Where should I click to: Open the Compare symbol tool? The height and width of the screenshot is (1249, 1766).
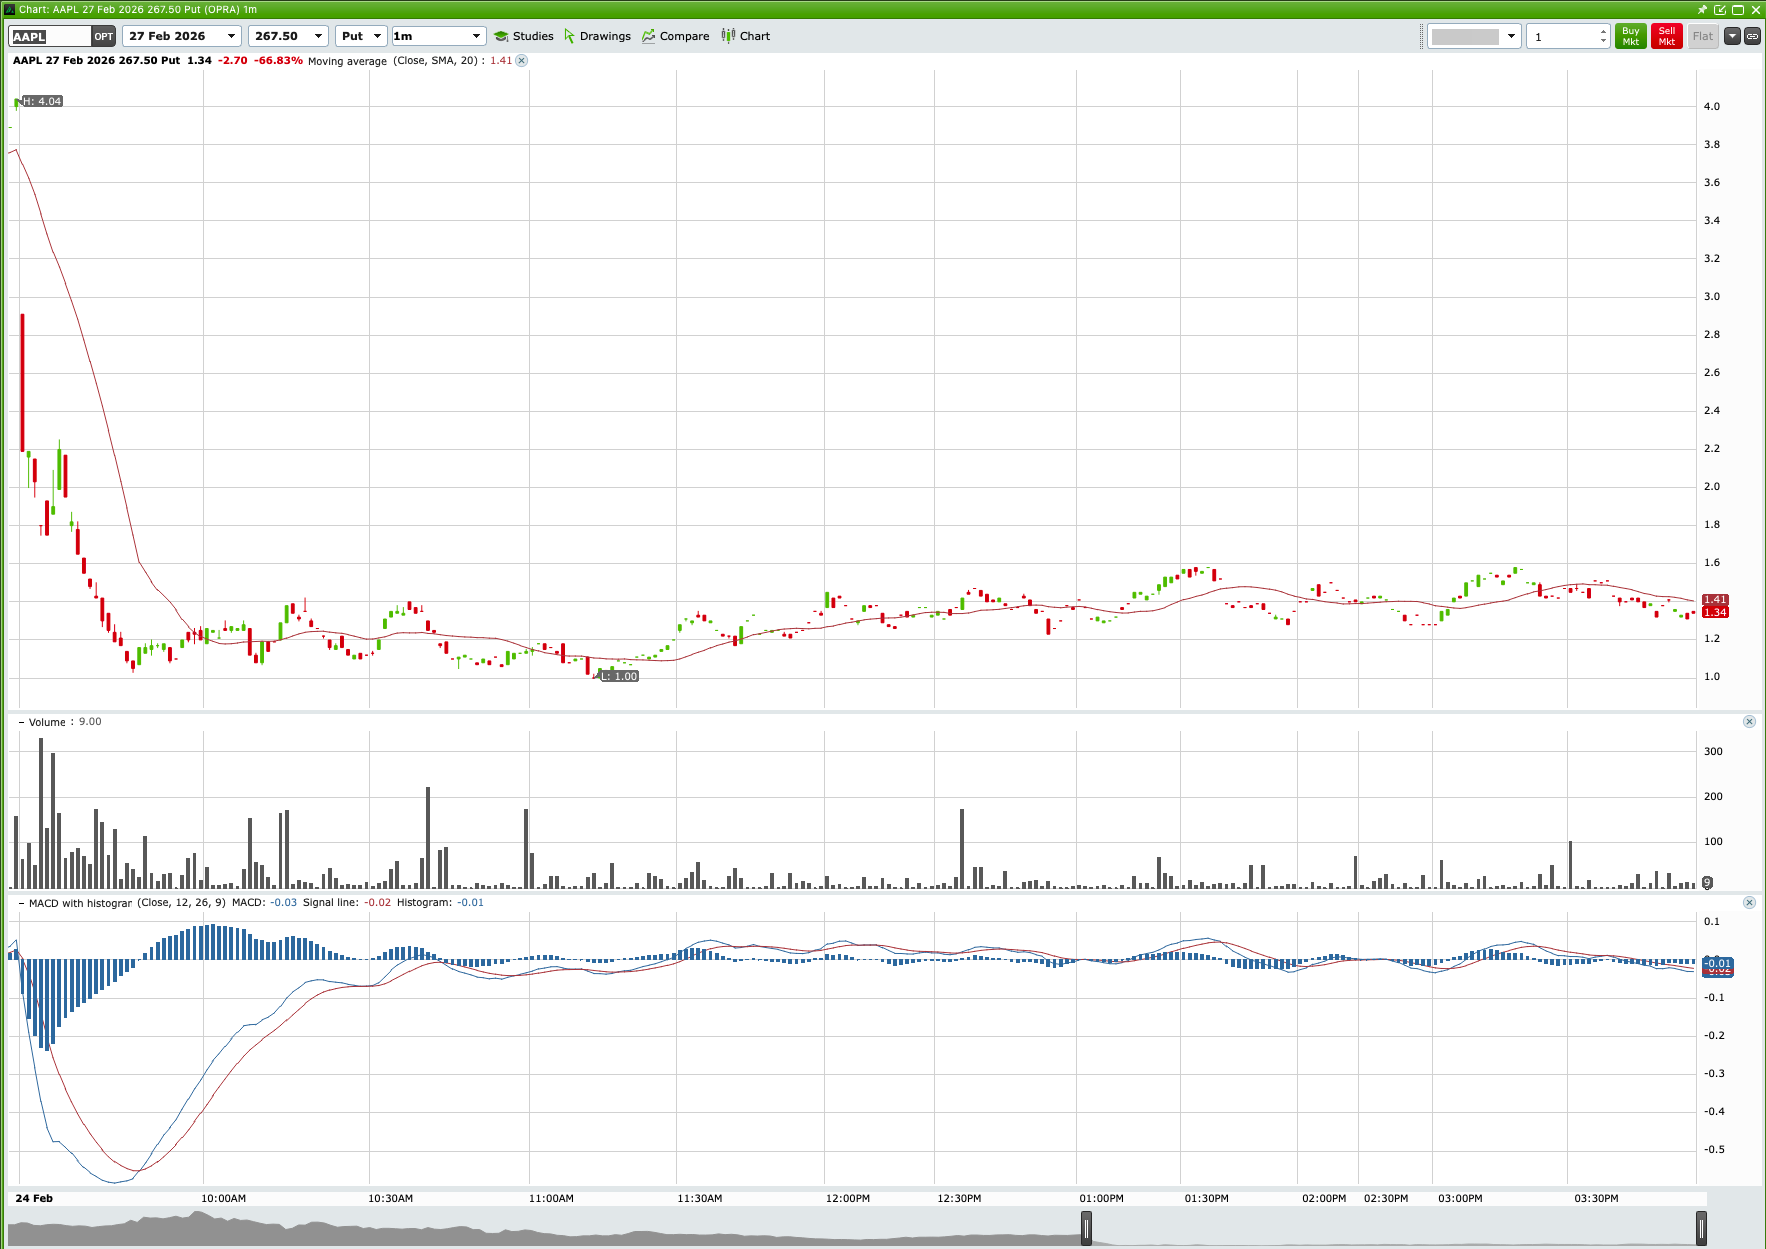(x=675, y=36)
